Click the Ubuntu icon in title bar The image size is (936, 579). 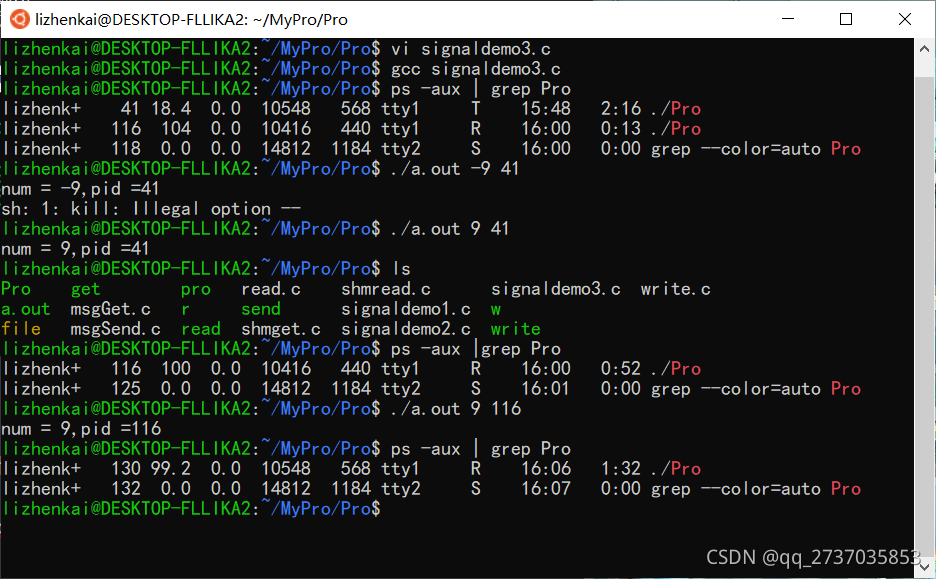19,19
